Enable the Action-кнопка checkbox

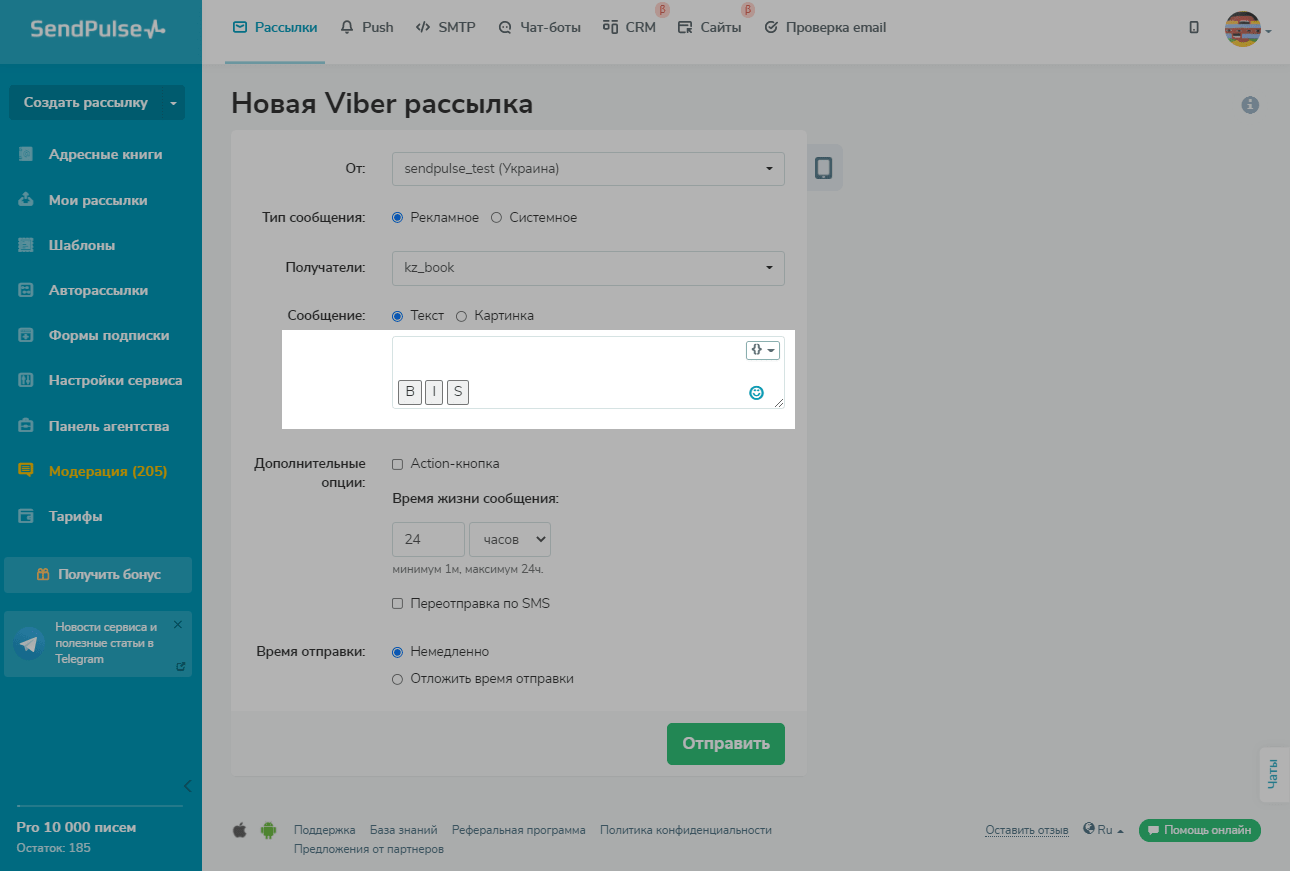pyautogui.click(x=398, y=464)
